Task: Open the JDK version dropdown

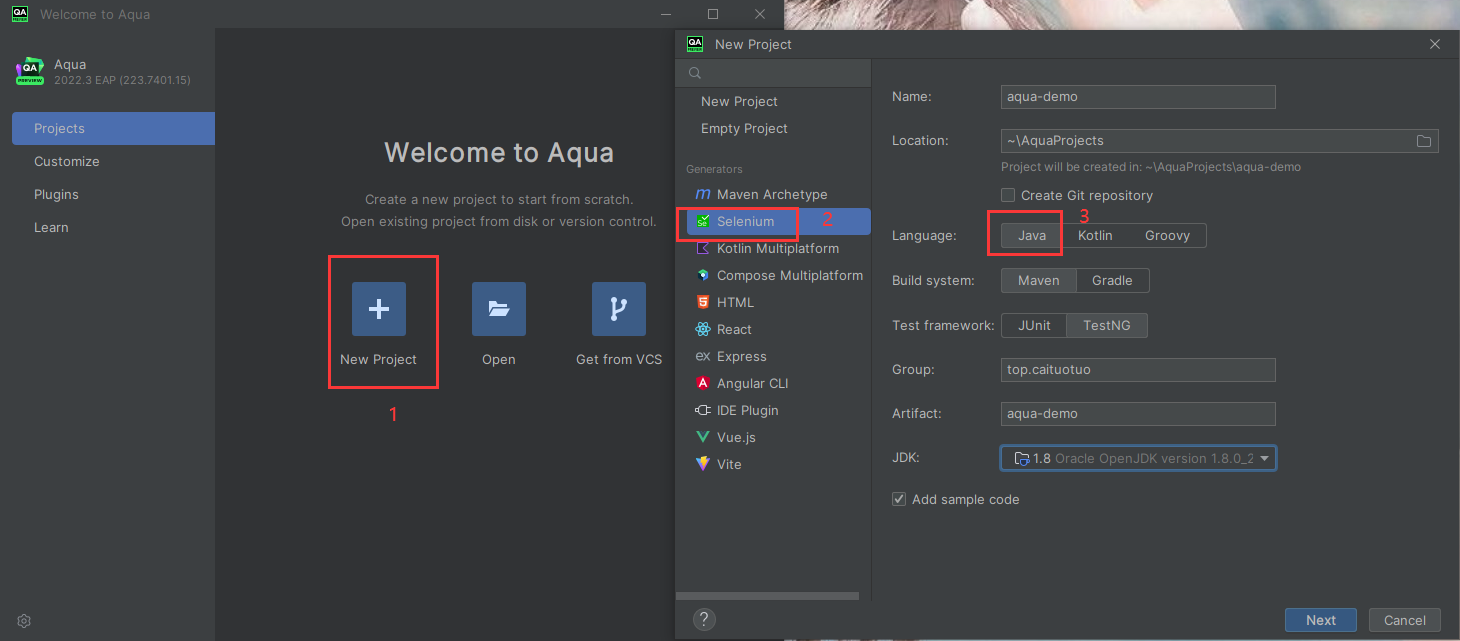Action: 1138,458
